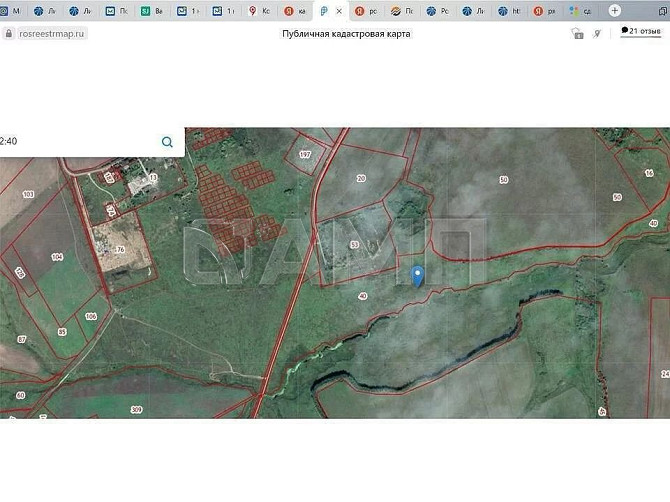Image resolution: width=670 pixels, height=502 pixels.
Task: Select parcel label 16 on the map
Action: pos(649,173)
